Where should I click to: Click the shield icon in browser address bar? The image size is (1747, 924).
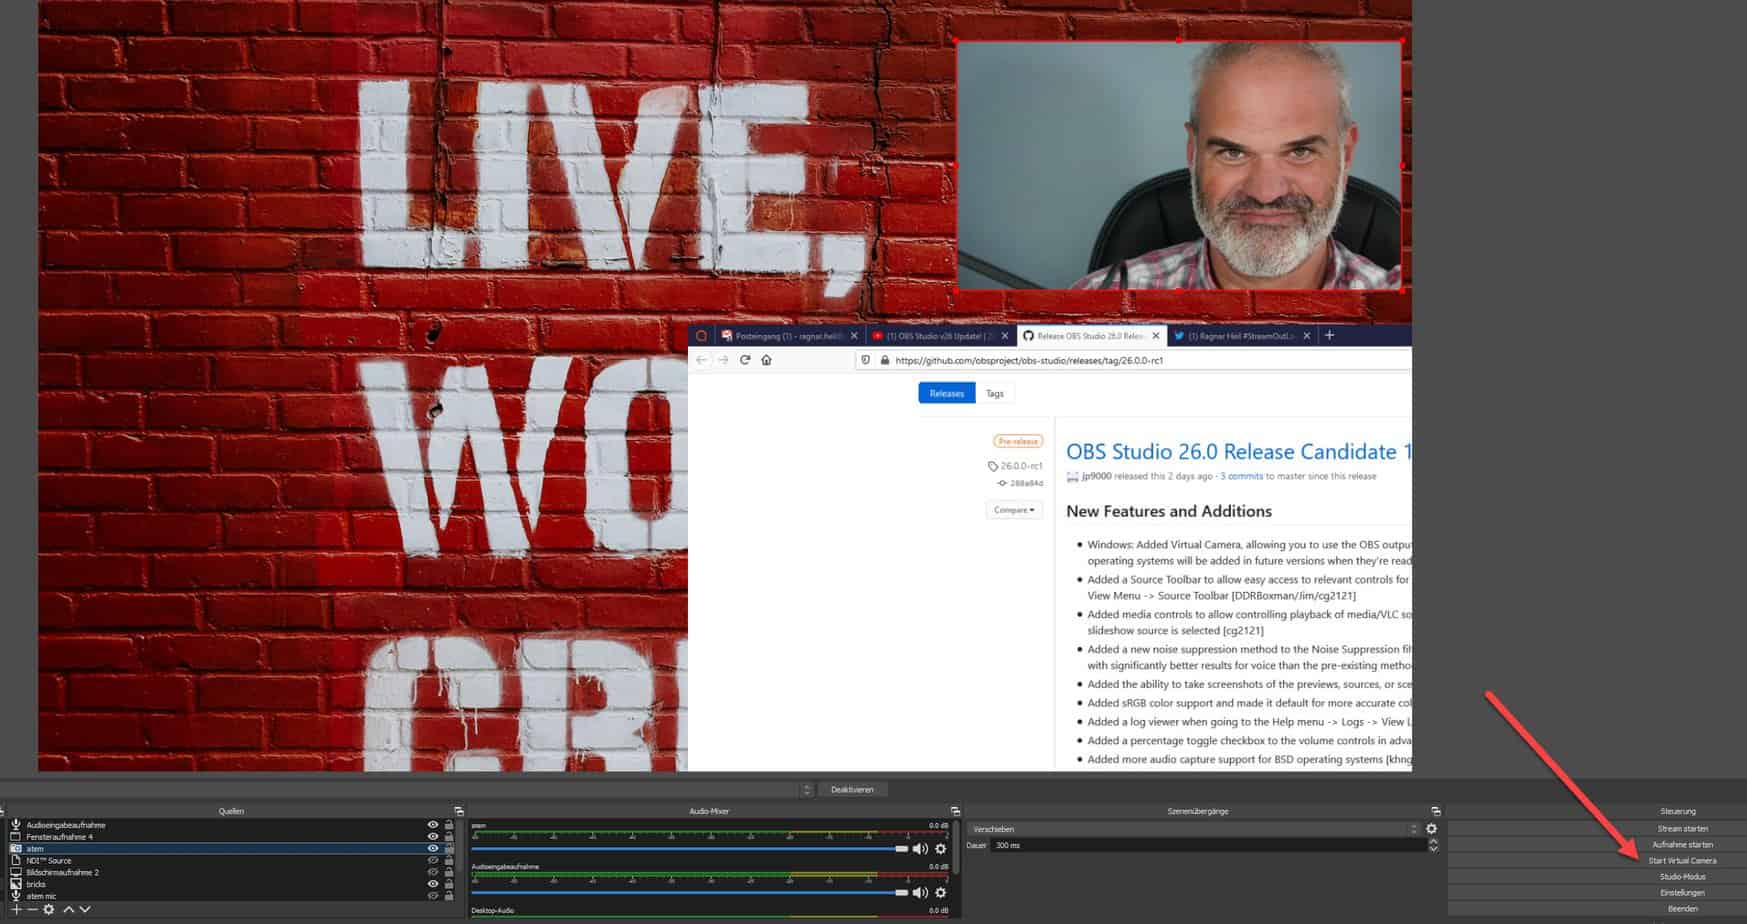(866, 360)
